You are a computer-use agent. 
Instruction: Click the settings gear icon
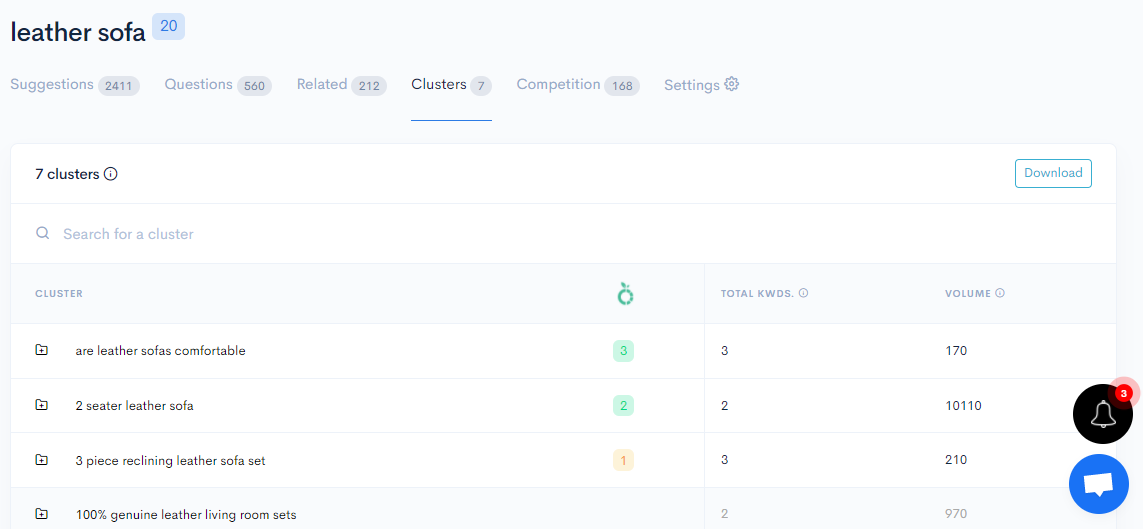731,85
